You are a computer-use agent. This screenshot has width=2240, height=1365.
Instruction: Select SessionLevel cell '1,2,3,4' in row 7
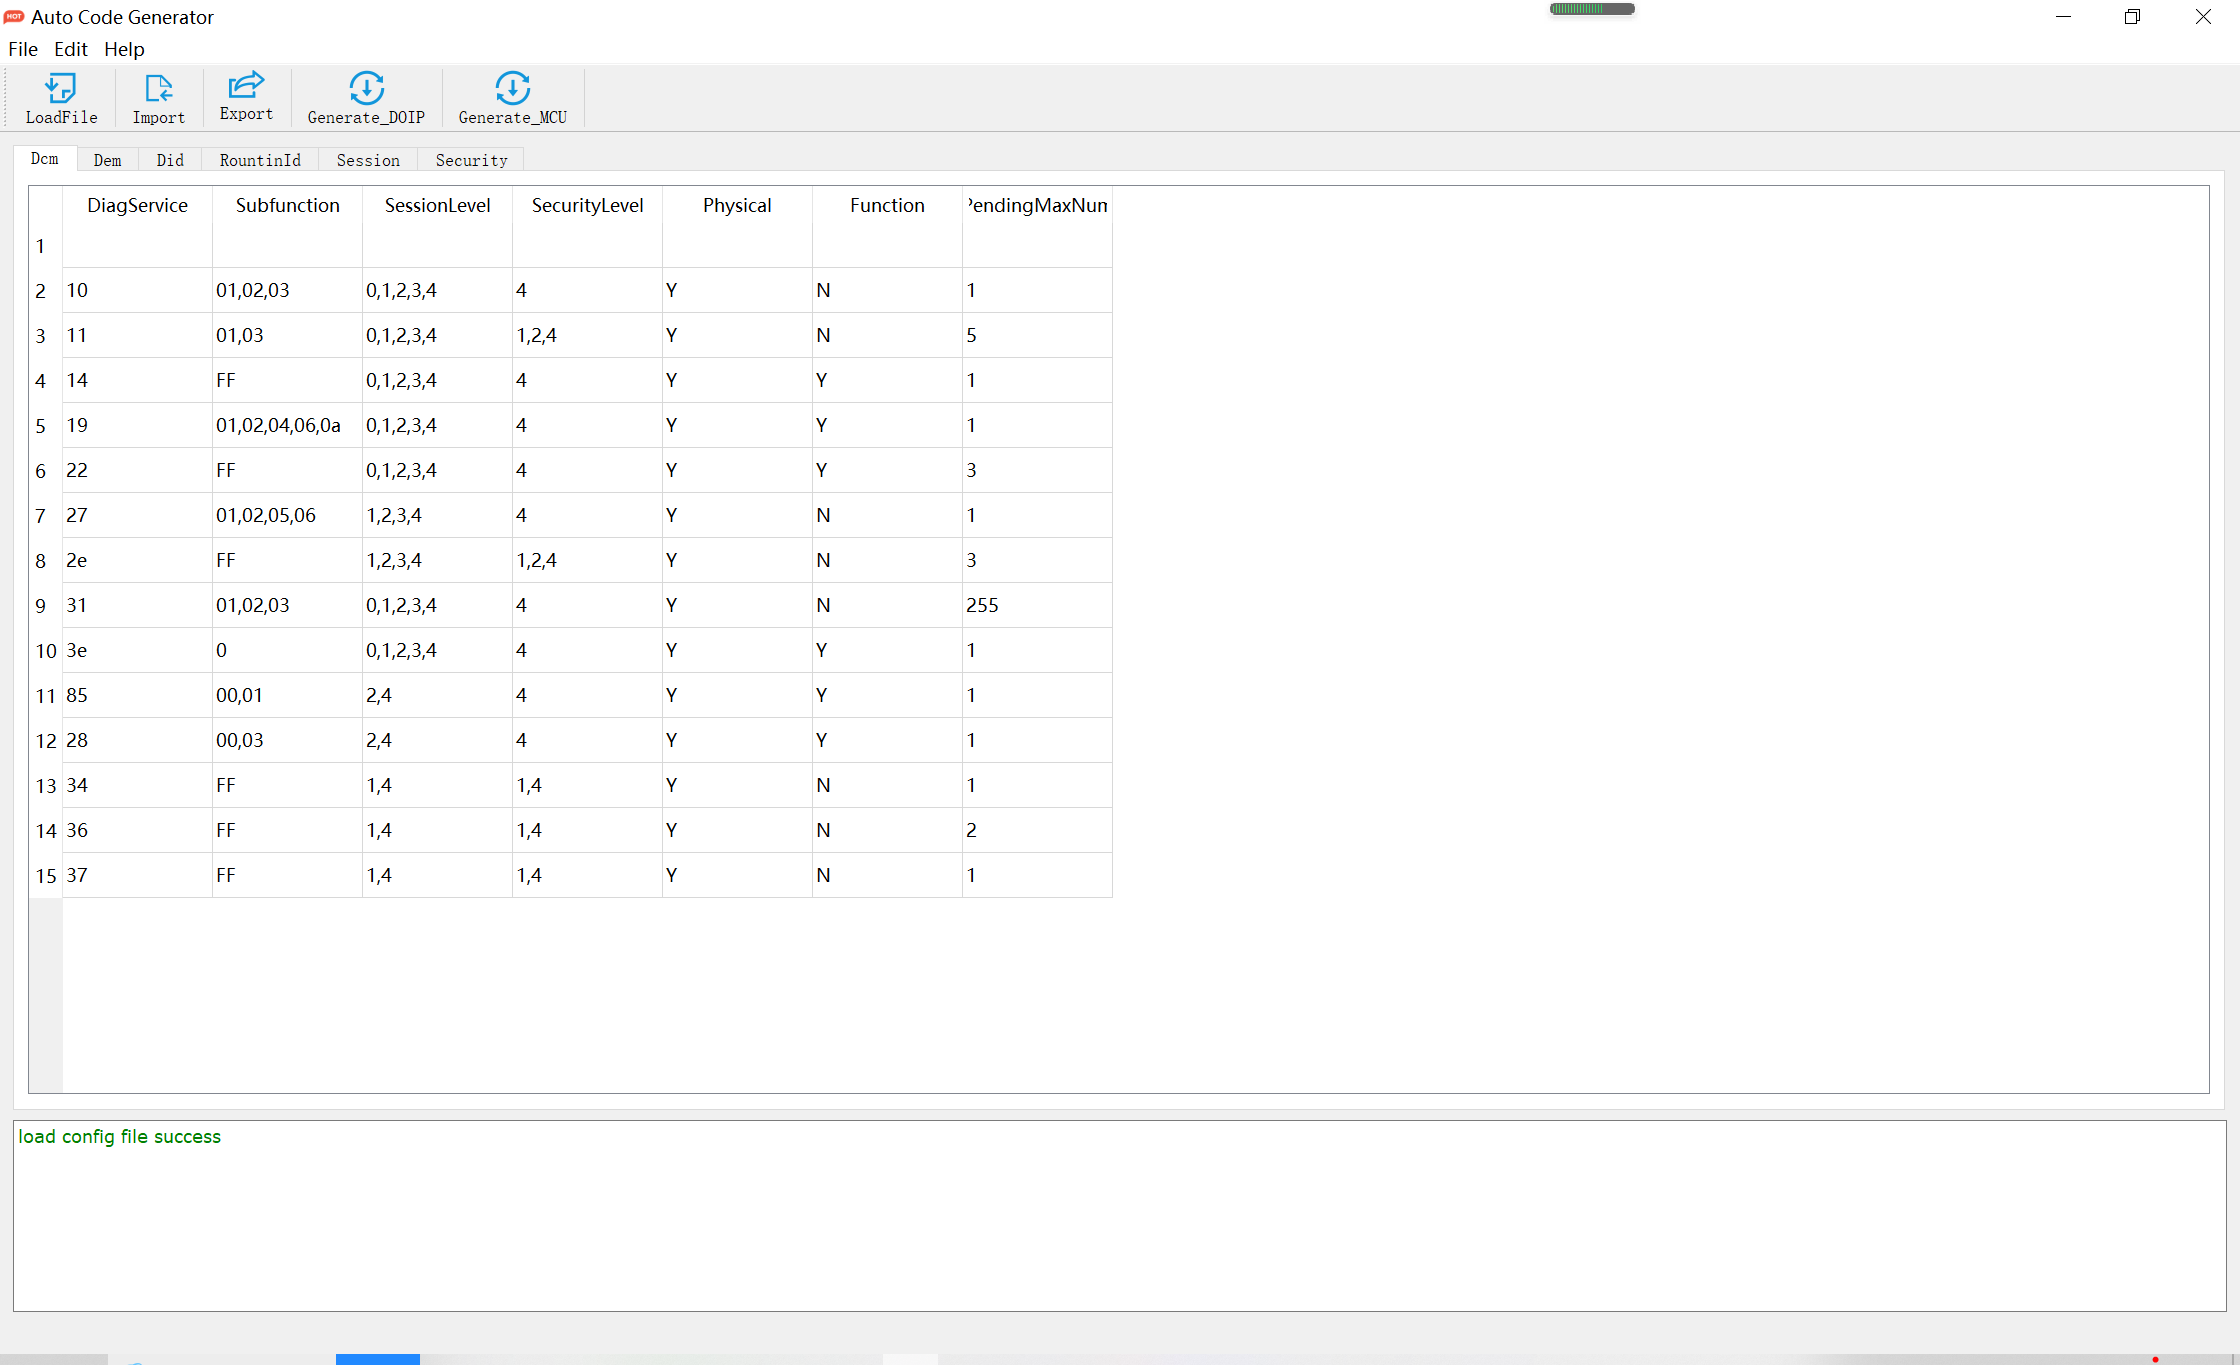(437, 515)
